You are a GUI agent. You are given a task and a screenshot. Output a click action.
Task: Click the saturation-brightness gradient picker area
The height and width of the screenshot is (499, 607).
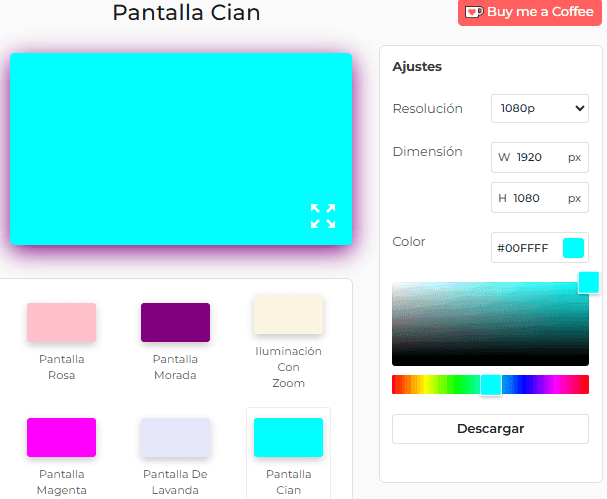pos(490,324)
